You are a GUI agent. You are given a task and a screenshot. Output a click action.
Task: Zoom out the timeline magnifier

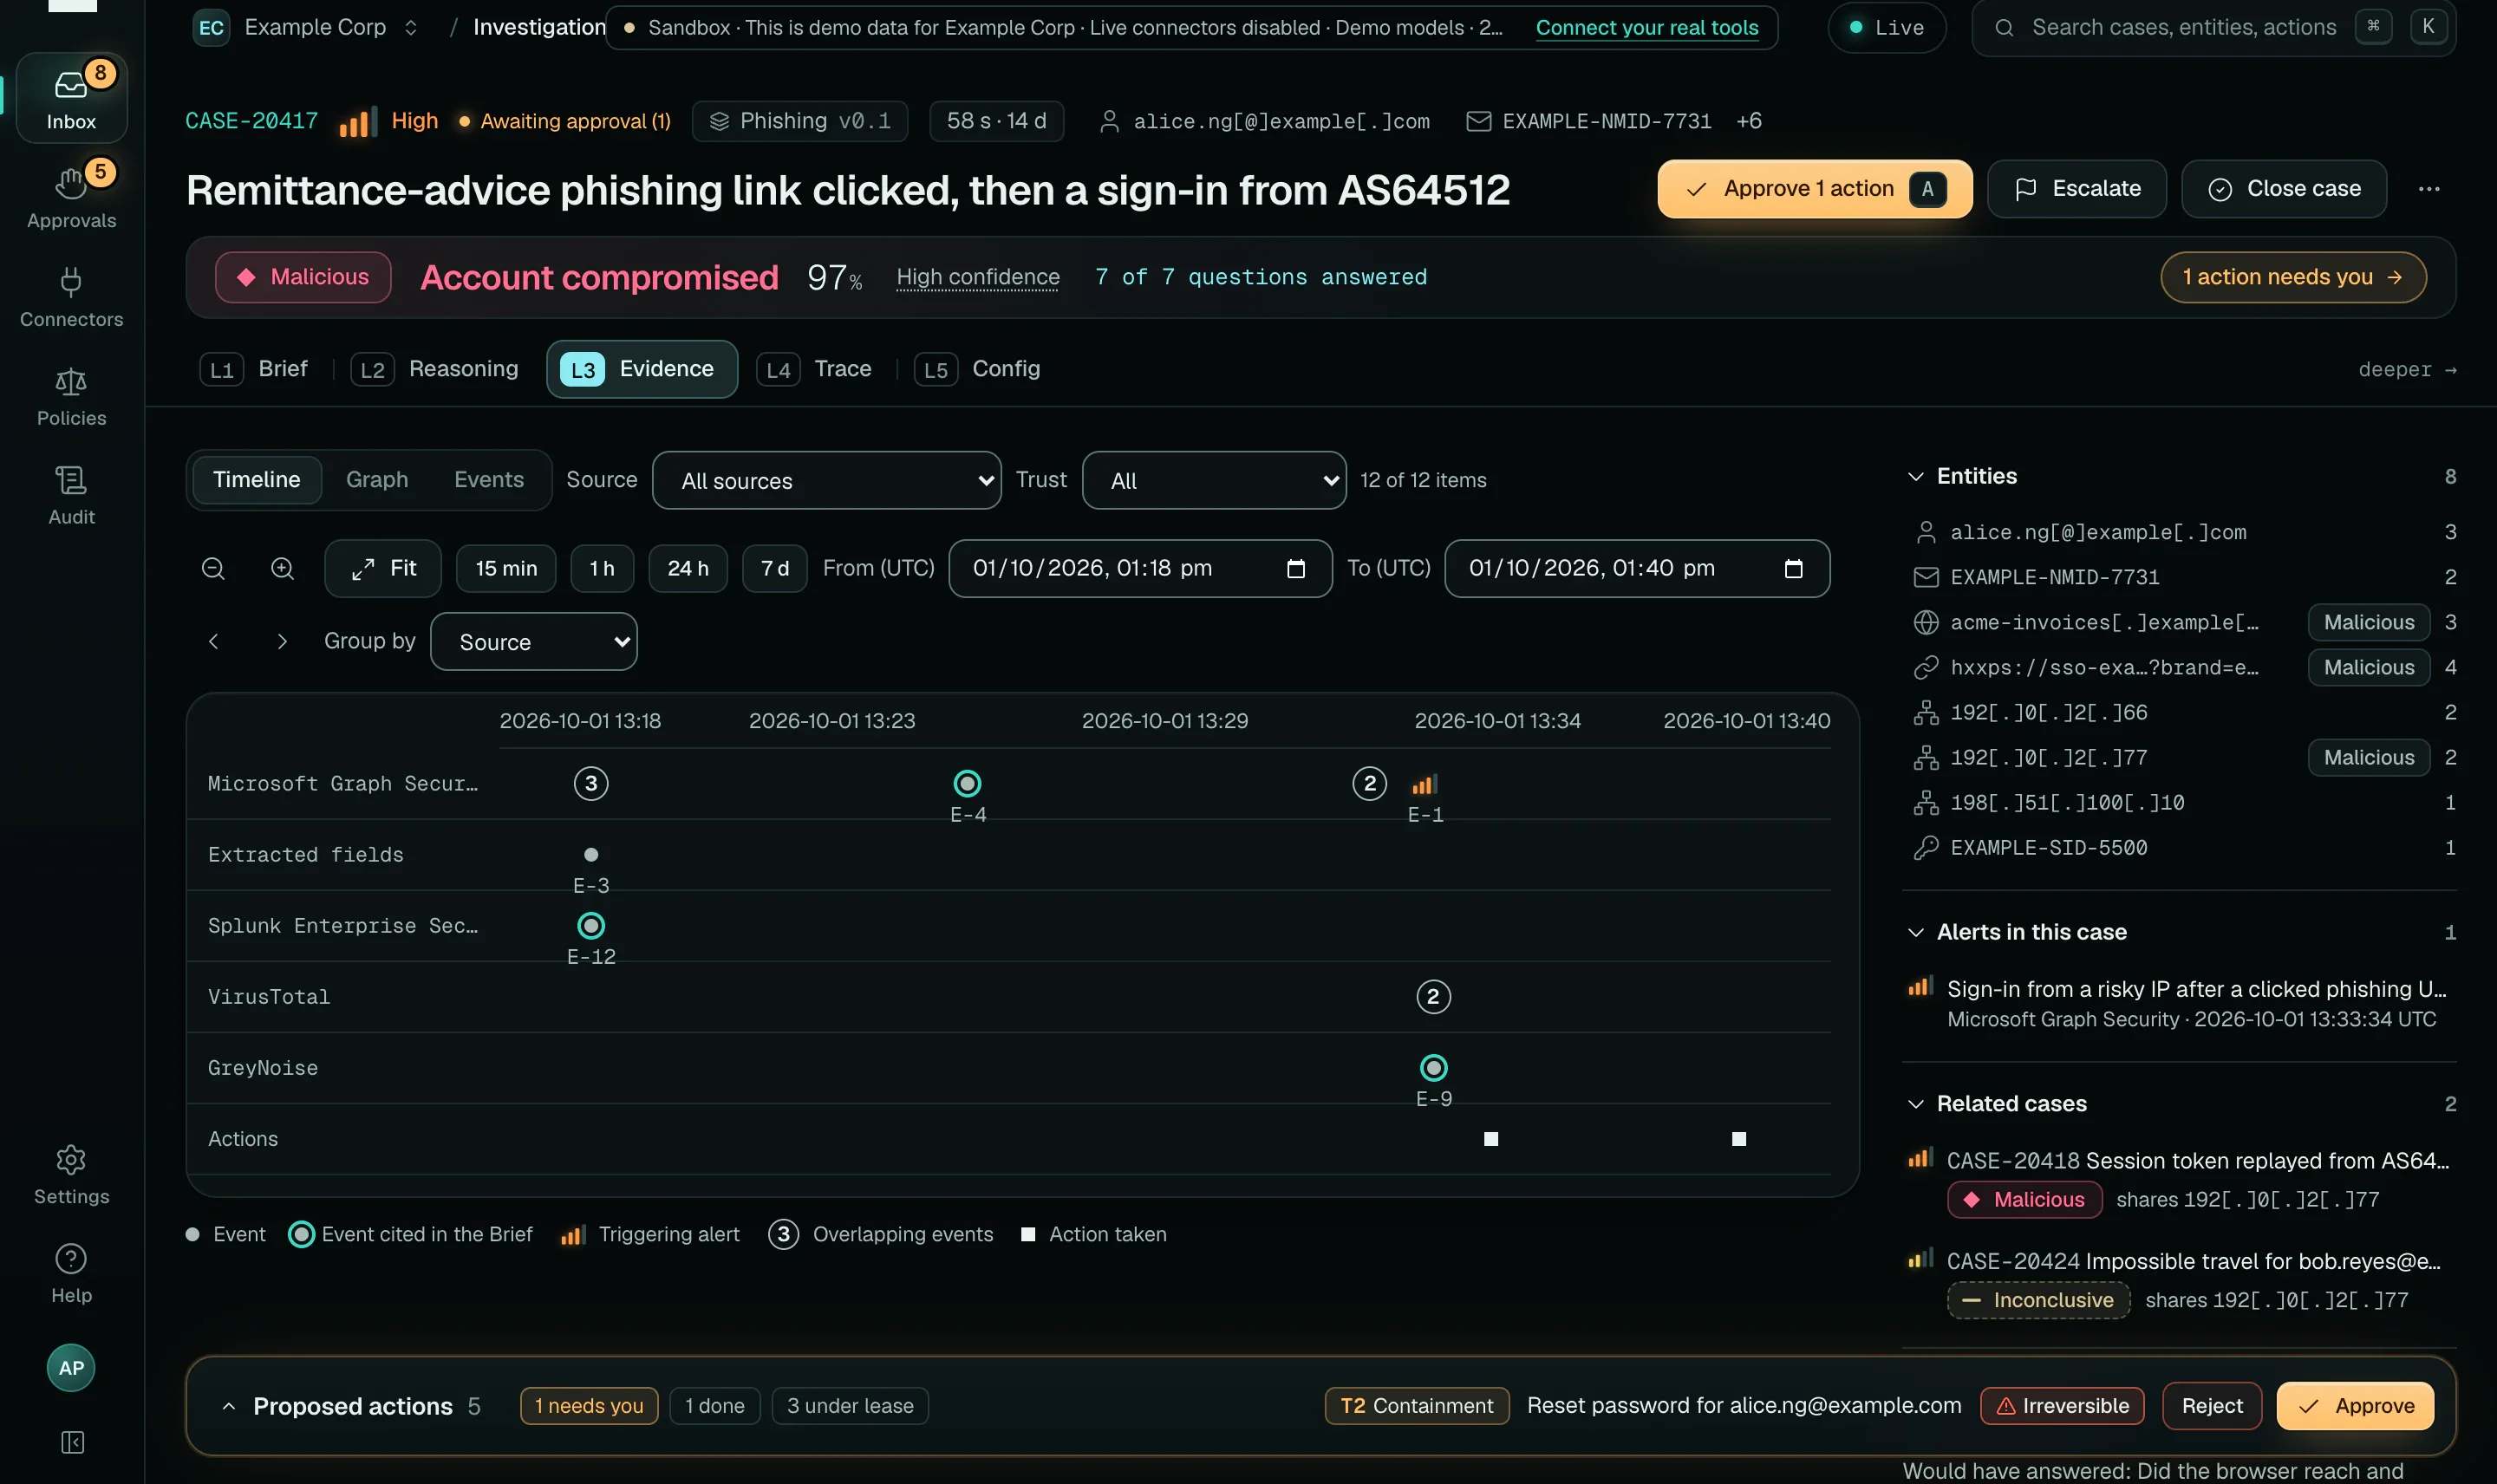tap(213, 568)
